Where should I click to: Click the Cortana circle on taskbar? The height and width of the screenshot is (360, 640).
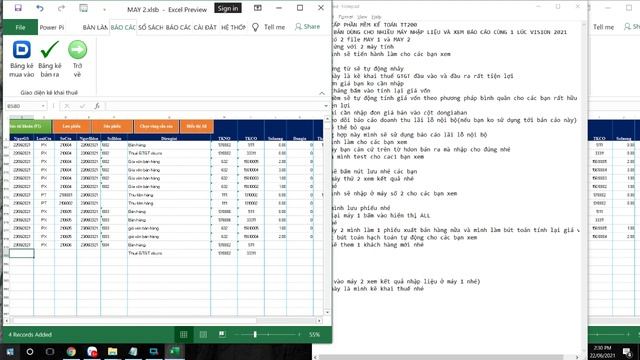click(x=30, y=351)
